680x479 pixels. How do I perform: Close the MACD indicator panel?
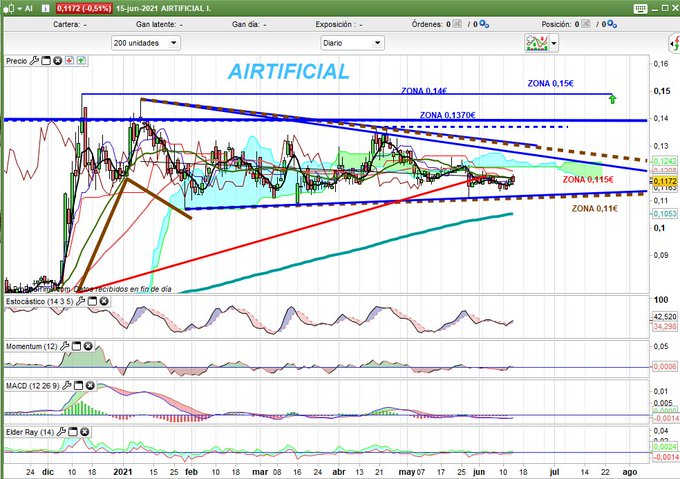click(x=90, y=385)
